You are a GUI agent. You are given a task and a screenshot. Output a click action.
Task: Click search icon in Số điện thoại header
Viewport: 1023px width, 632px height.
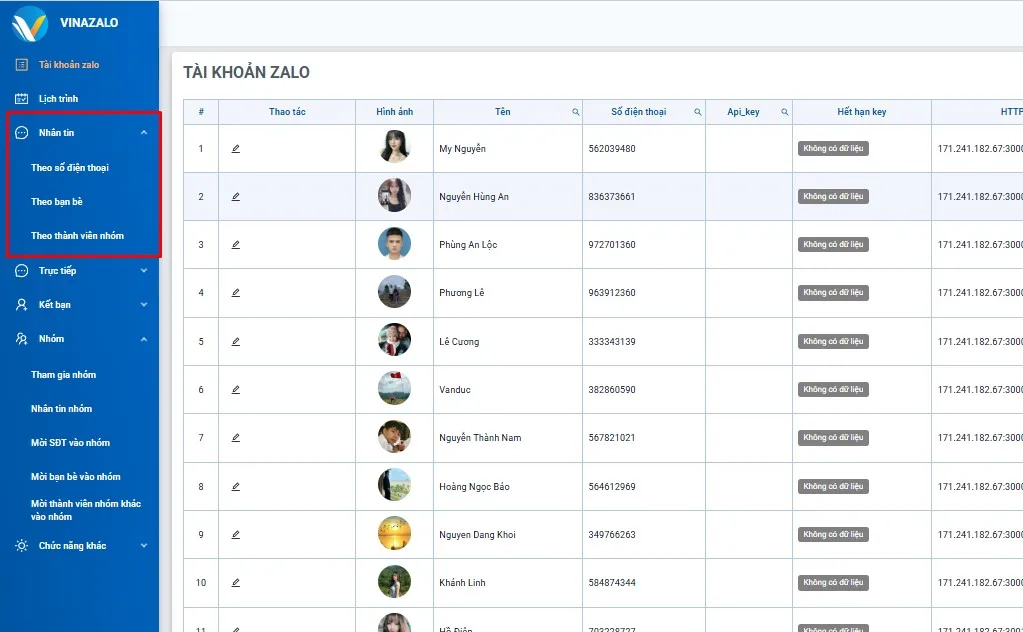tap(696, 112)
